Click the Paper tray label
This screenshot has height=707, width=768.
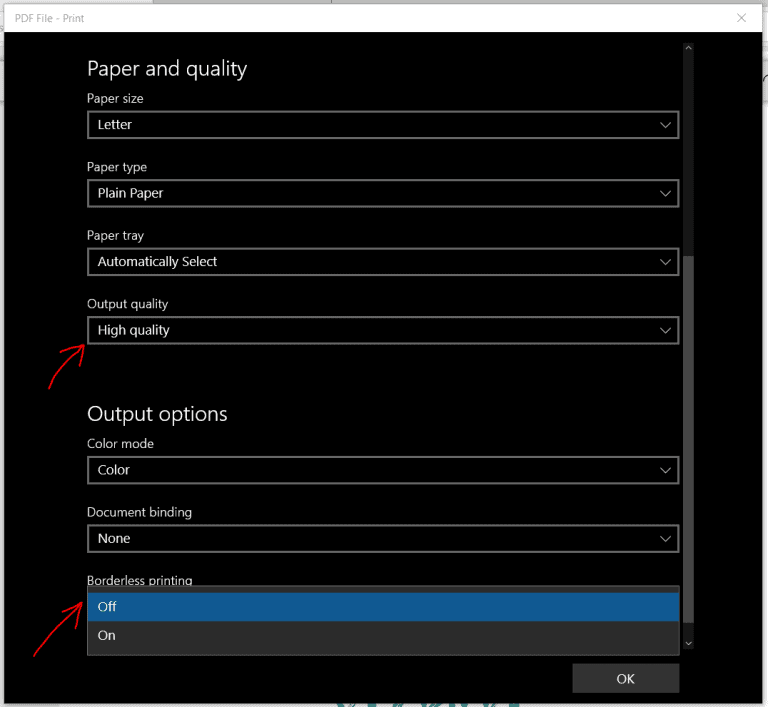(116, 236)
